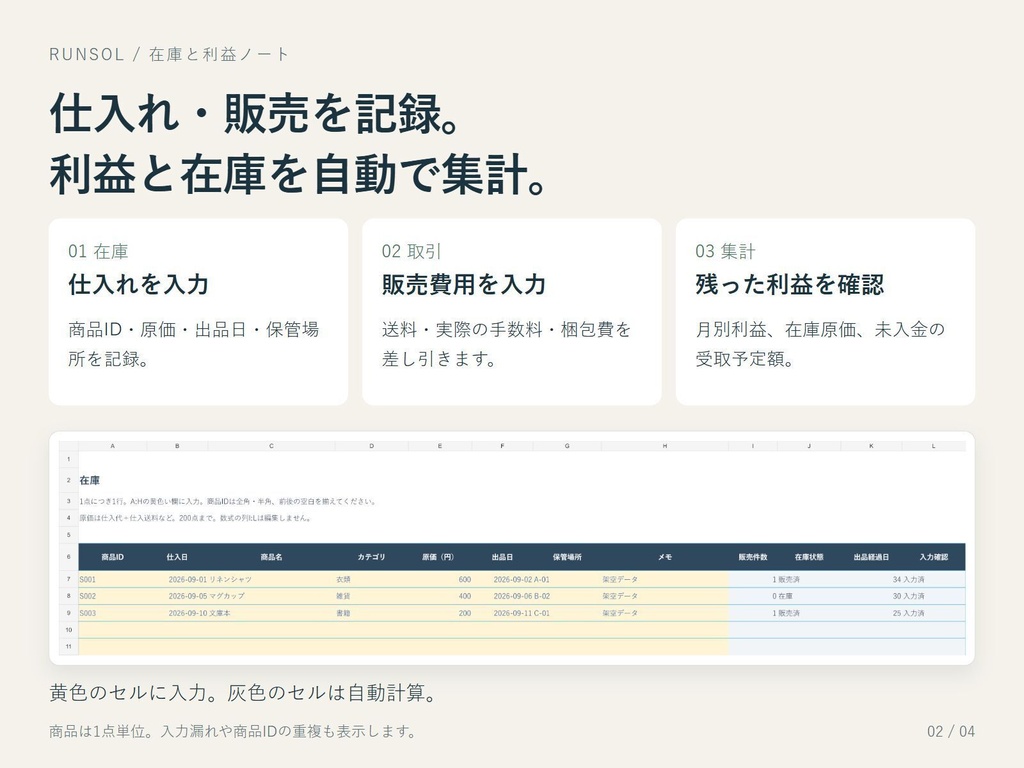This screenshot has height=768, width=1024.
Task: Click instruction line starting "原価は仕入代"
Action: [x=195, y=518]
